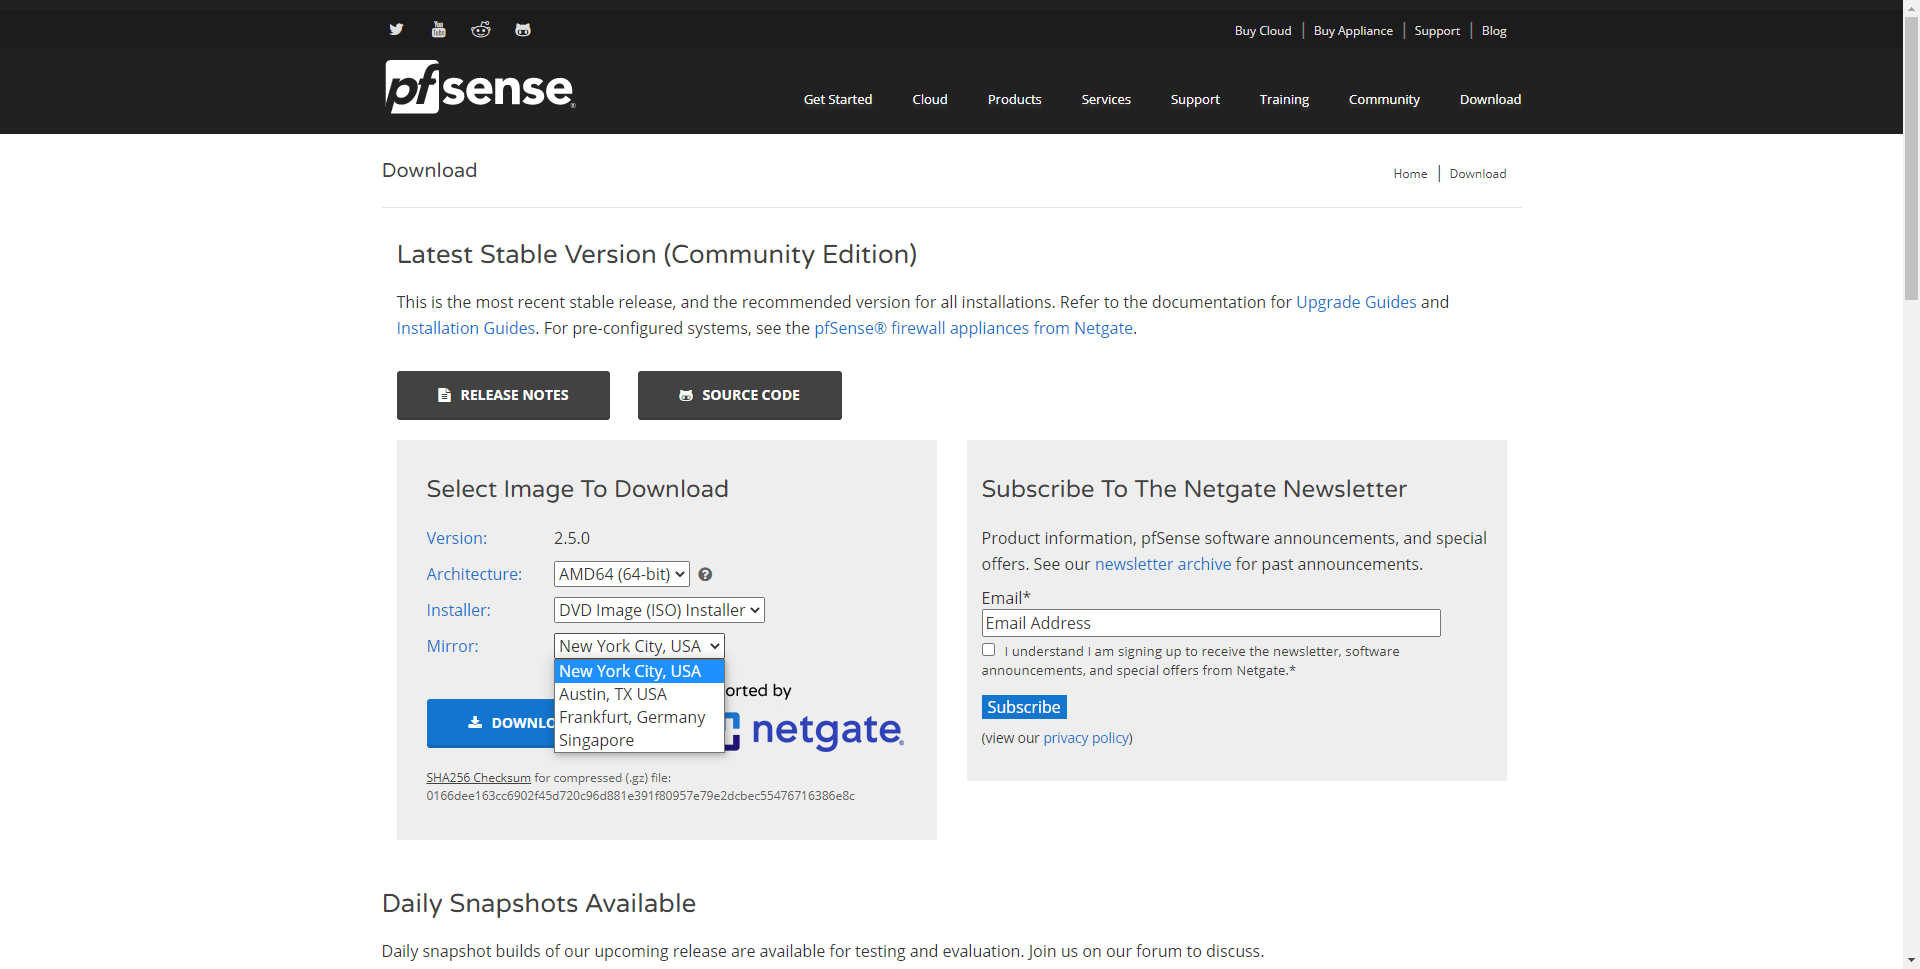The width and height of the screenshot is (1920, 969).
Task: Open the pfSense GitHub icon in top bar
Action: pyautogui.click(x=523, y=30)
